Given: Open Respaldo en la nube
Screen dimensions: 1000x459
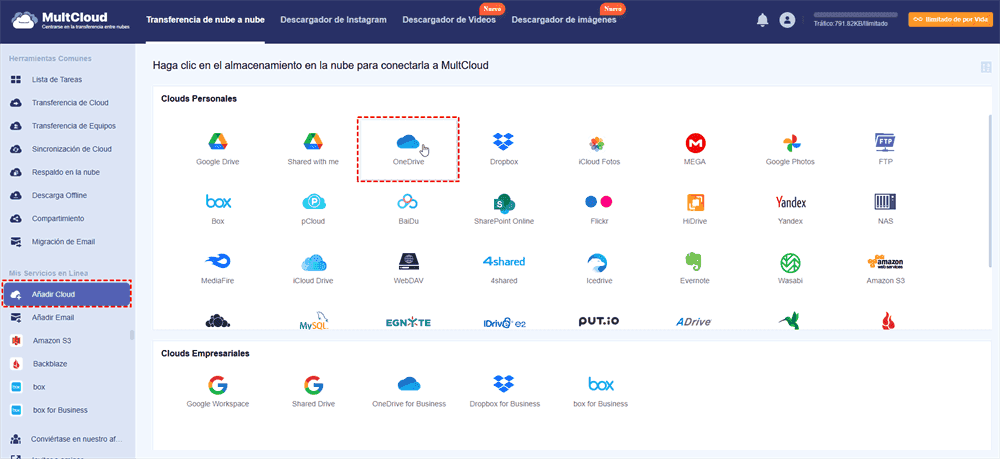Looking at the screenshot, I should point(68,172).
